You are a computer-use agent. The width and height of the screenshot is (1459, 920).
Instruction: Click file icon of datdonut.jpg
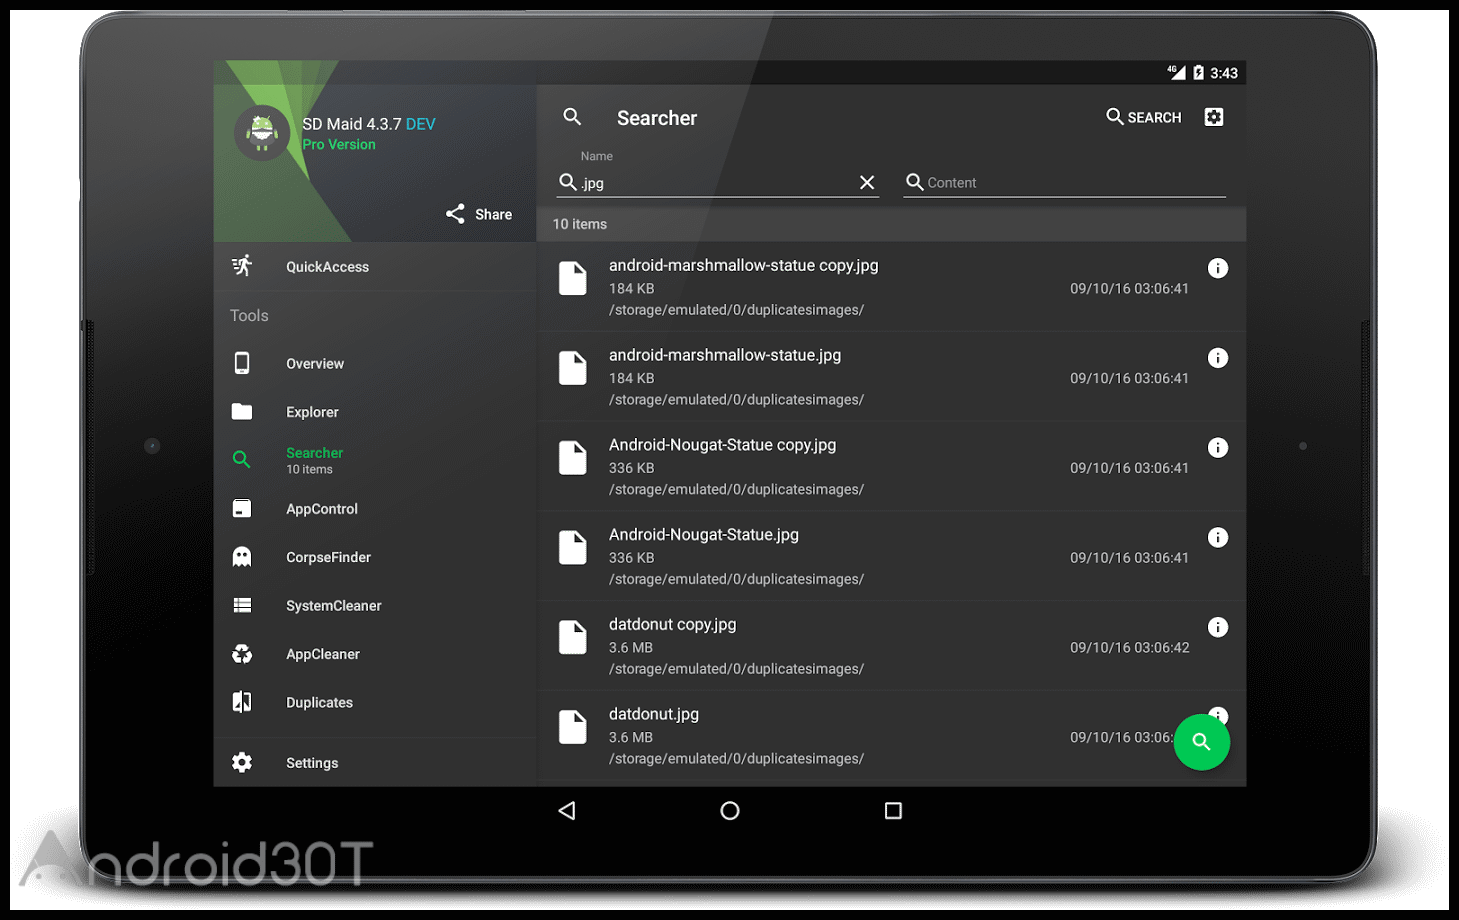[573, 727]
